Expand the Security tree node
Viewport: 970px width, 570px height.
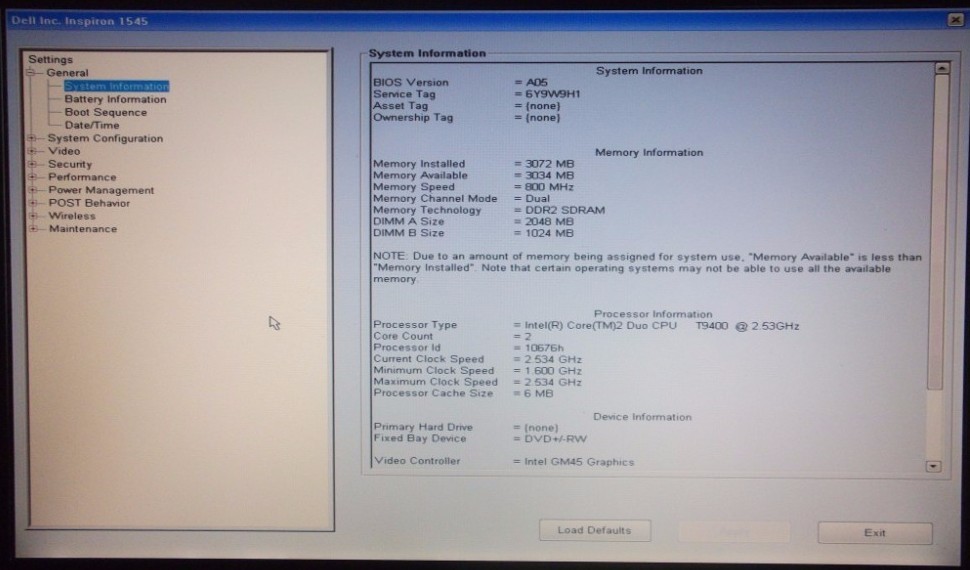(x=32, y=164)
